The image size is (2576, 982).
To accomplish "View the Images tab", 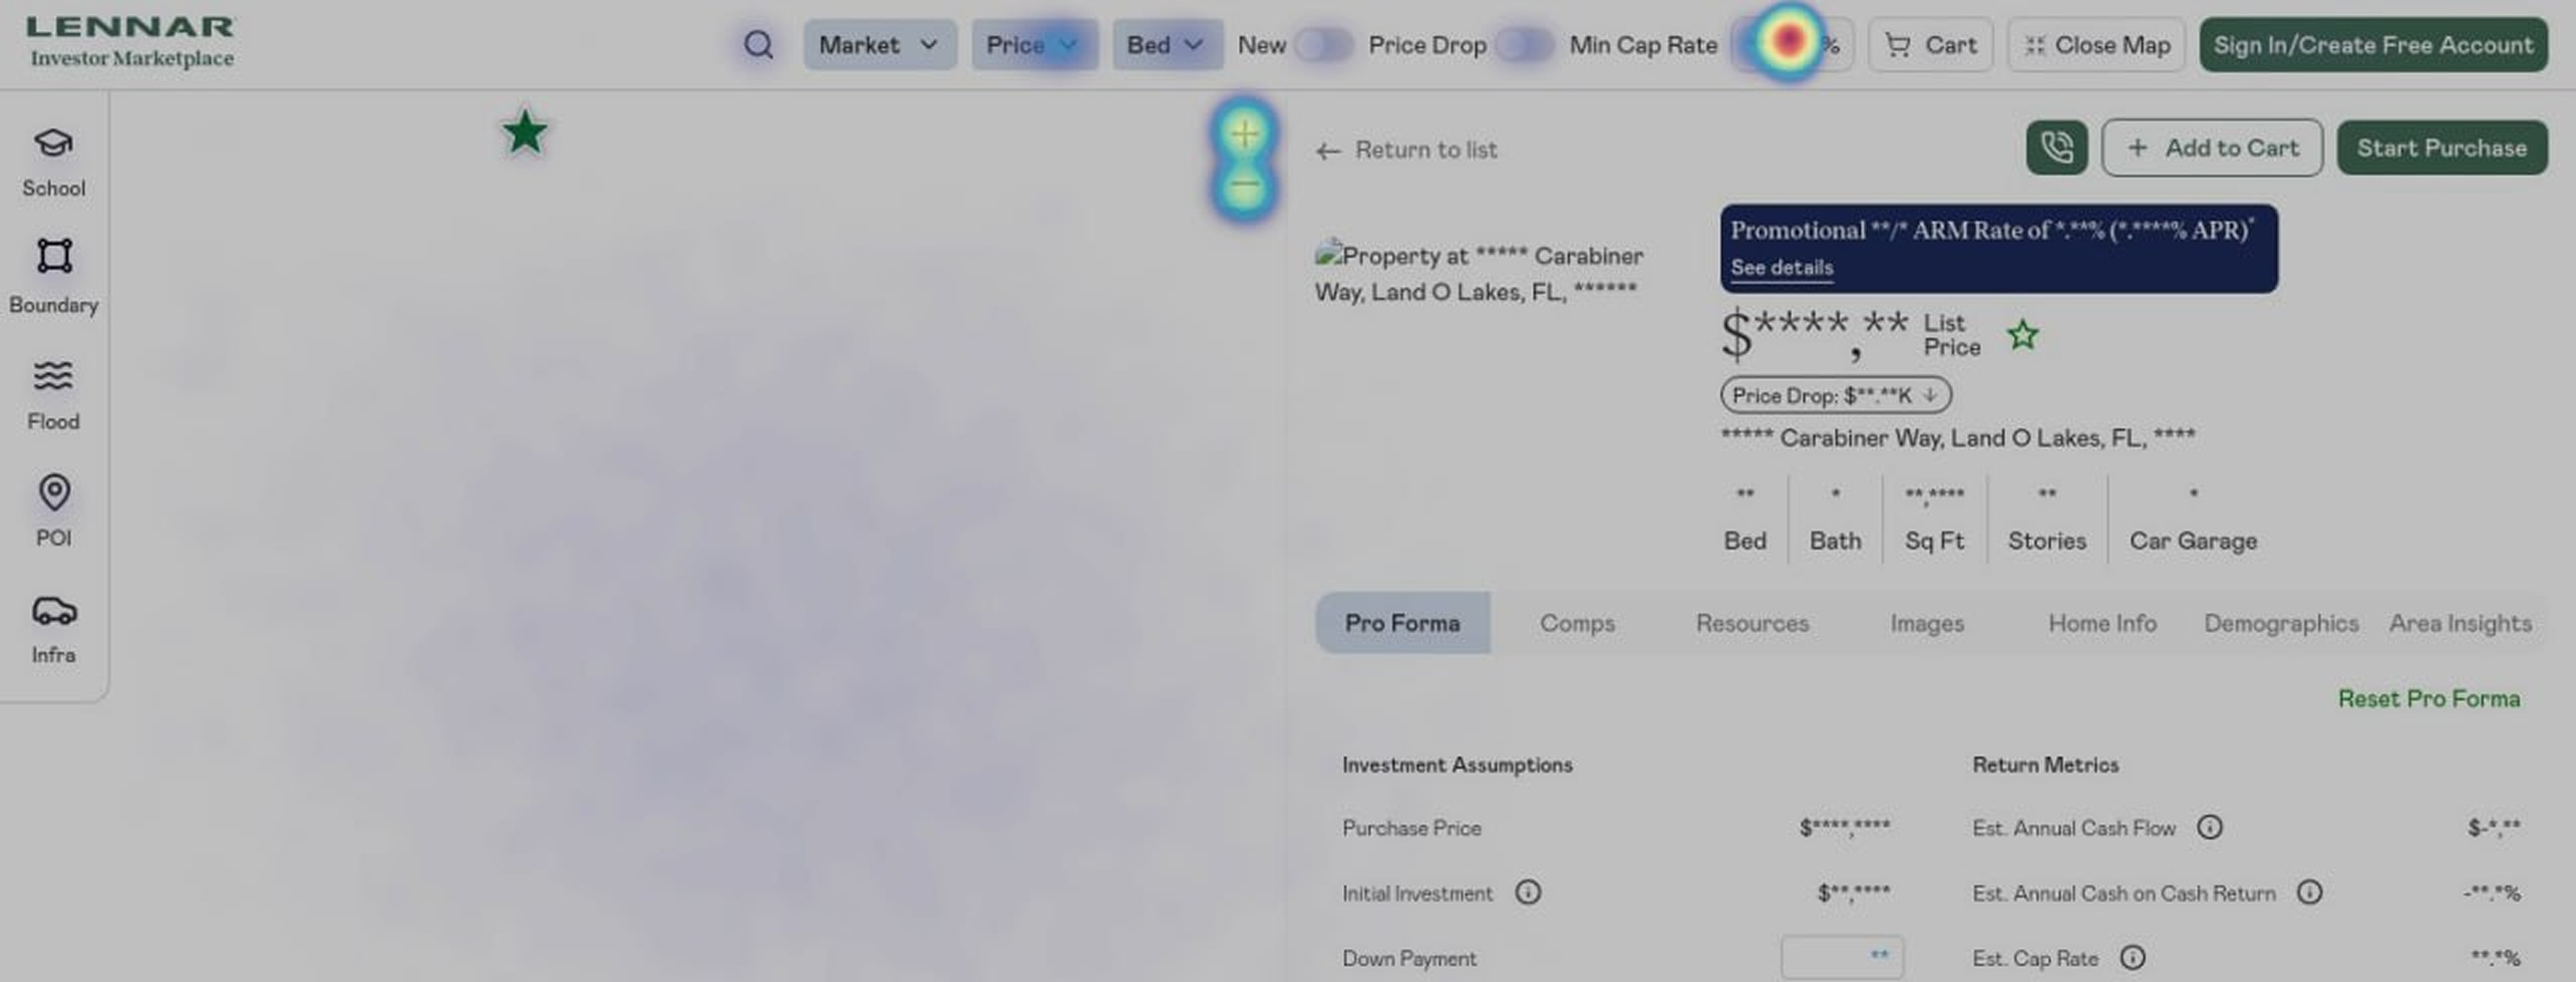I will point(1927,623).
